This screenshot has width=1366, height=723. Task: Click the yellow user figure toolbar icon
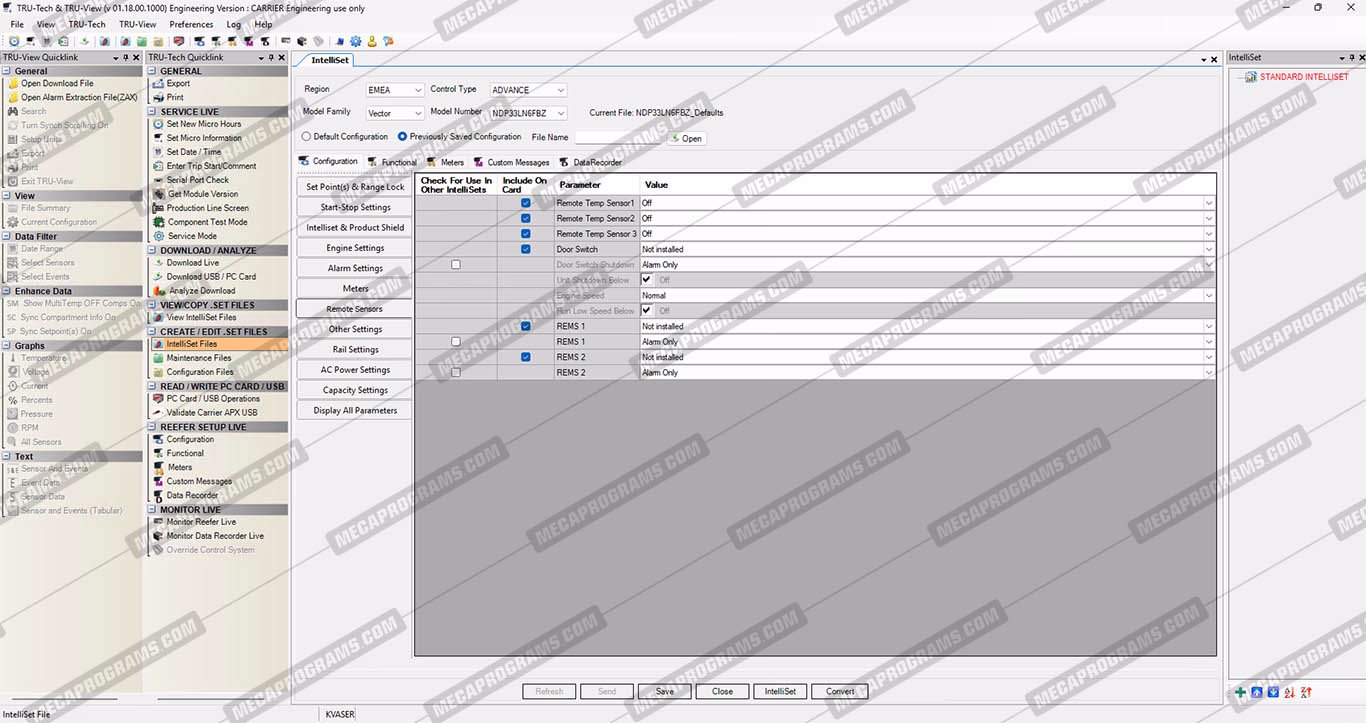pos(372,41)
